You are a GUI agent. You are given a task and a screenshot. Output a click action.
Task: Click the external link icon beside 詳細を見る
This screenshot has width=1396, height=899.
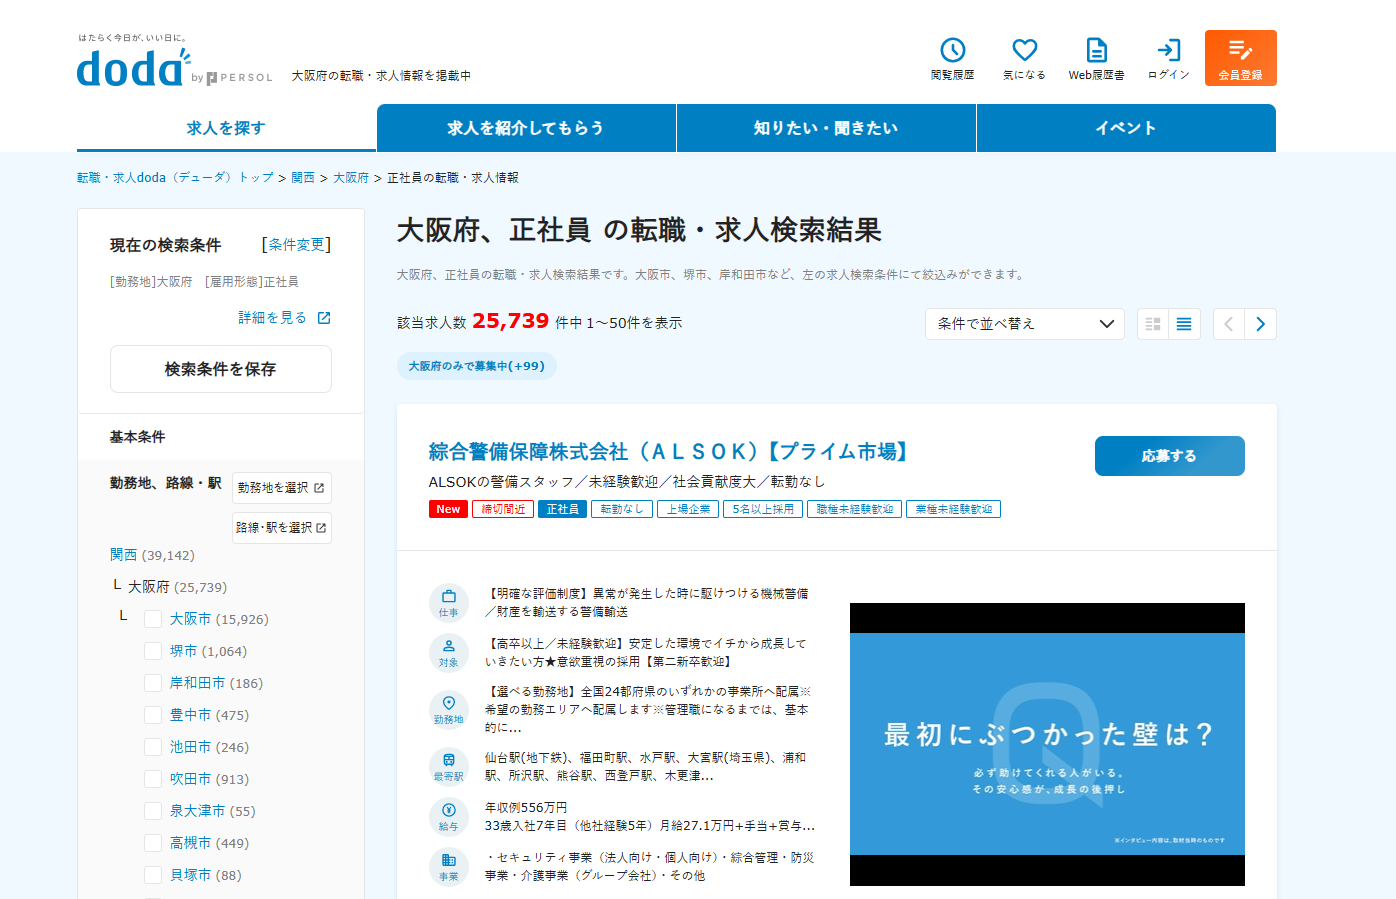(324, 318)
